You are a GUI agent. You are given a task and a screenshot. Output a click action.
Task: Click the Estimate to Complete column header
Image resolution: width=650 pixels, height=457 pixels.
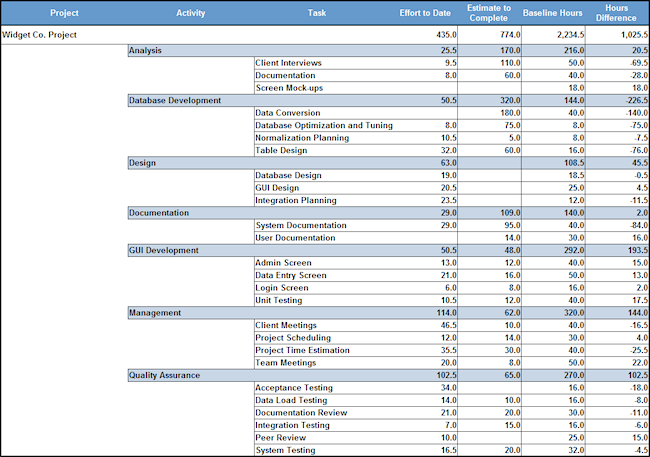click(x=489, y=13)
